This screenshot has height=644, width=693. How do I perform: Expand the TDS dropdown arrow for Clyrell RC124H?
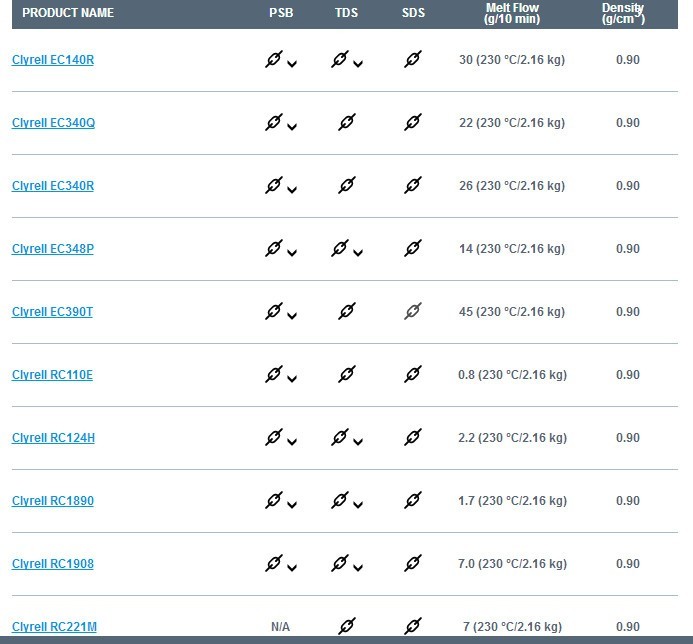tap(358, 442)
